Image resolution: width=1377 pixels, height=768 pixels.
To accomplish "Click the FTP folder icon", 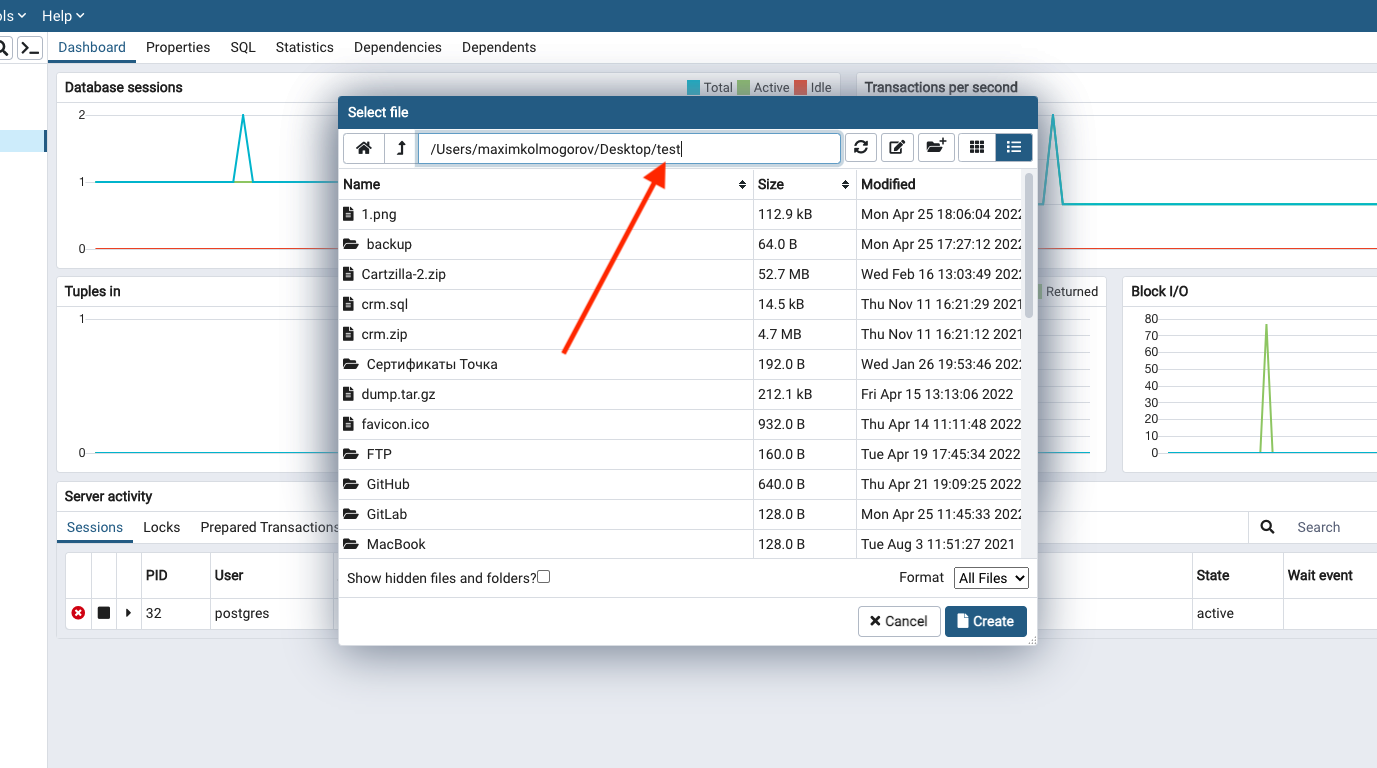I will (x=350, y=454).
